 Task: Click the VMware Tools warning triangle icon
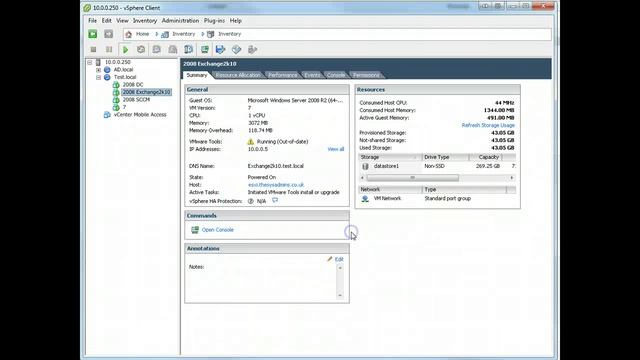251,142
